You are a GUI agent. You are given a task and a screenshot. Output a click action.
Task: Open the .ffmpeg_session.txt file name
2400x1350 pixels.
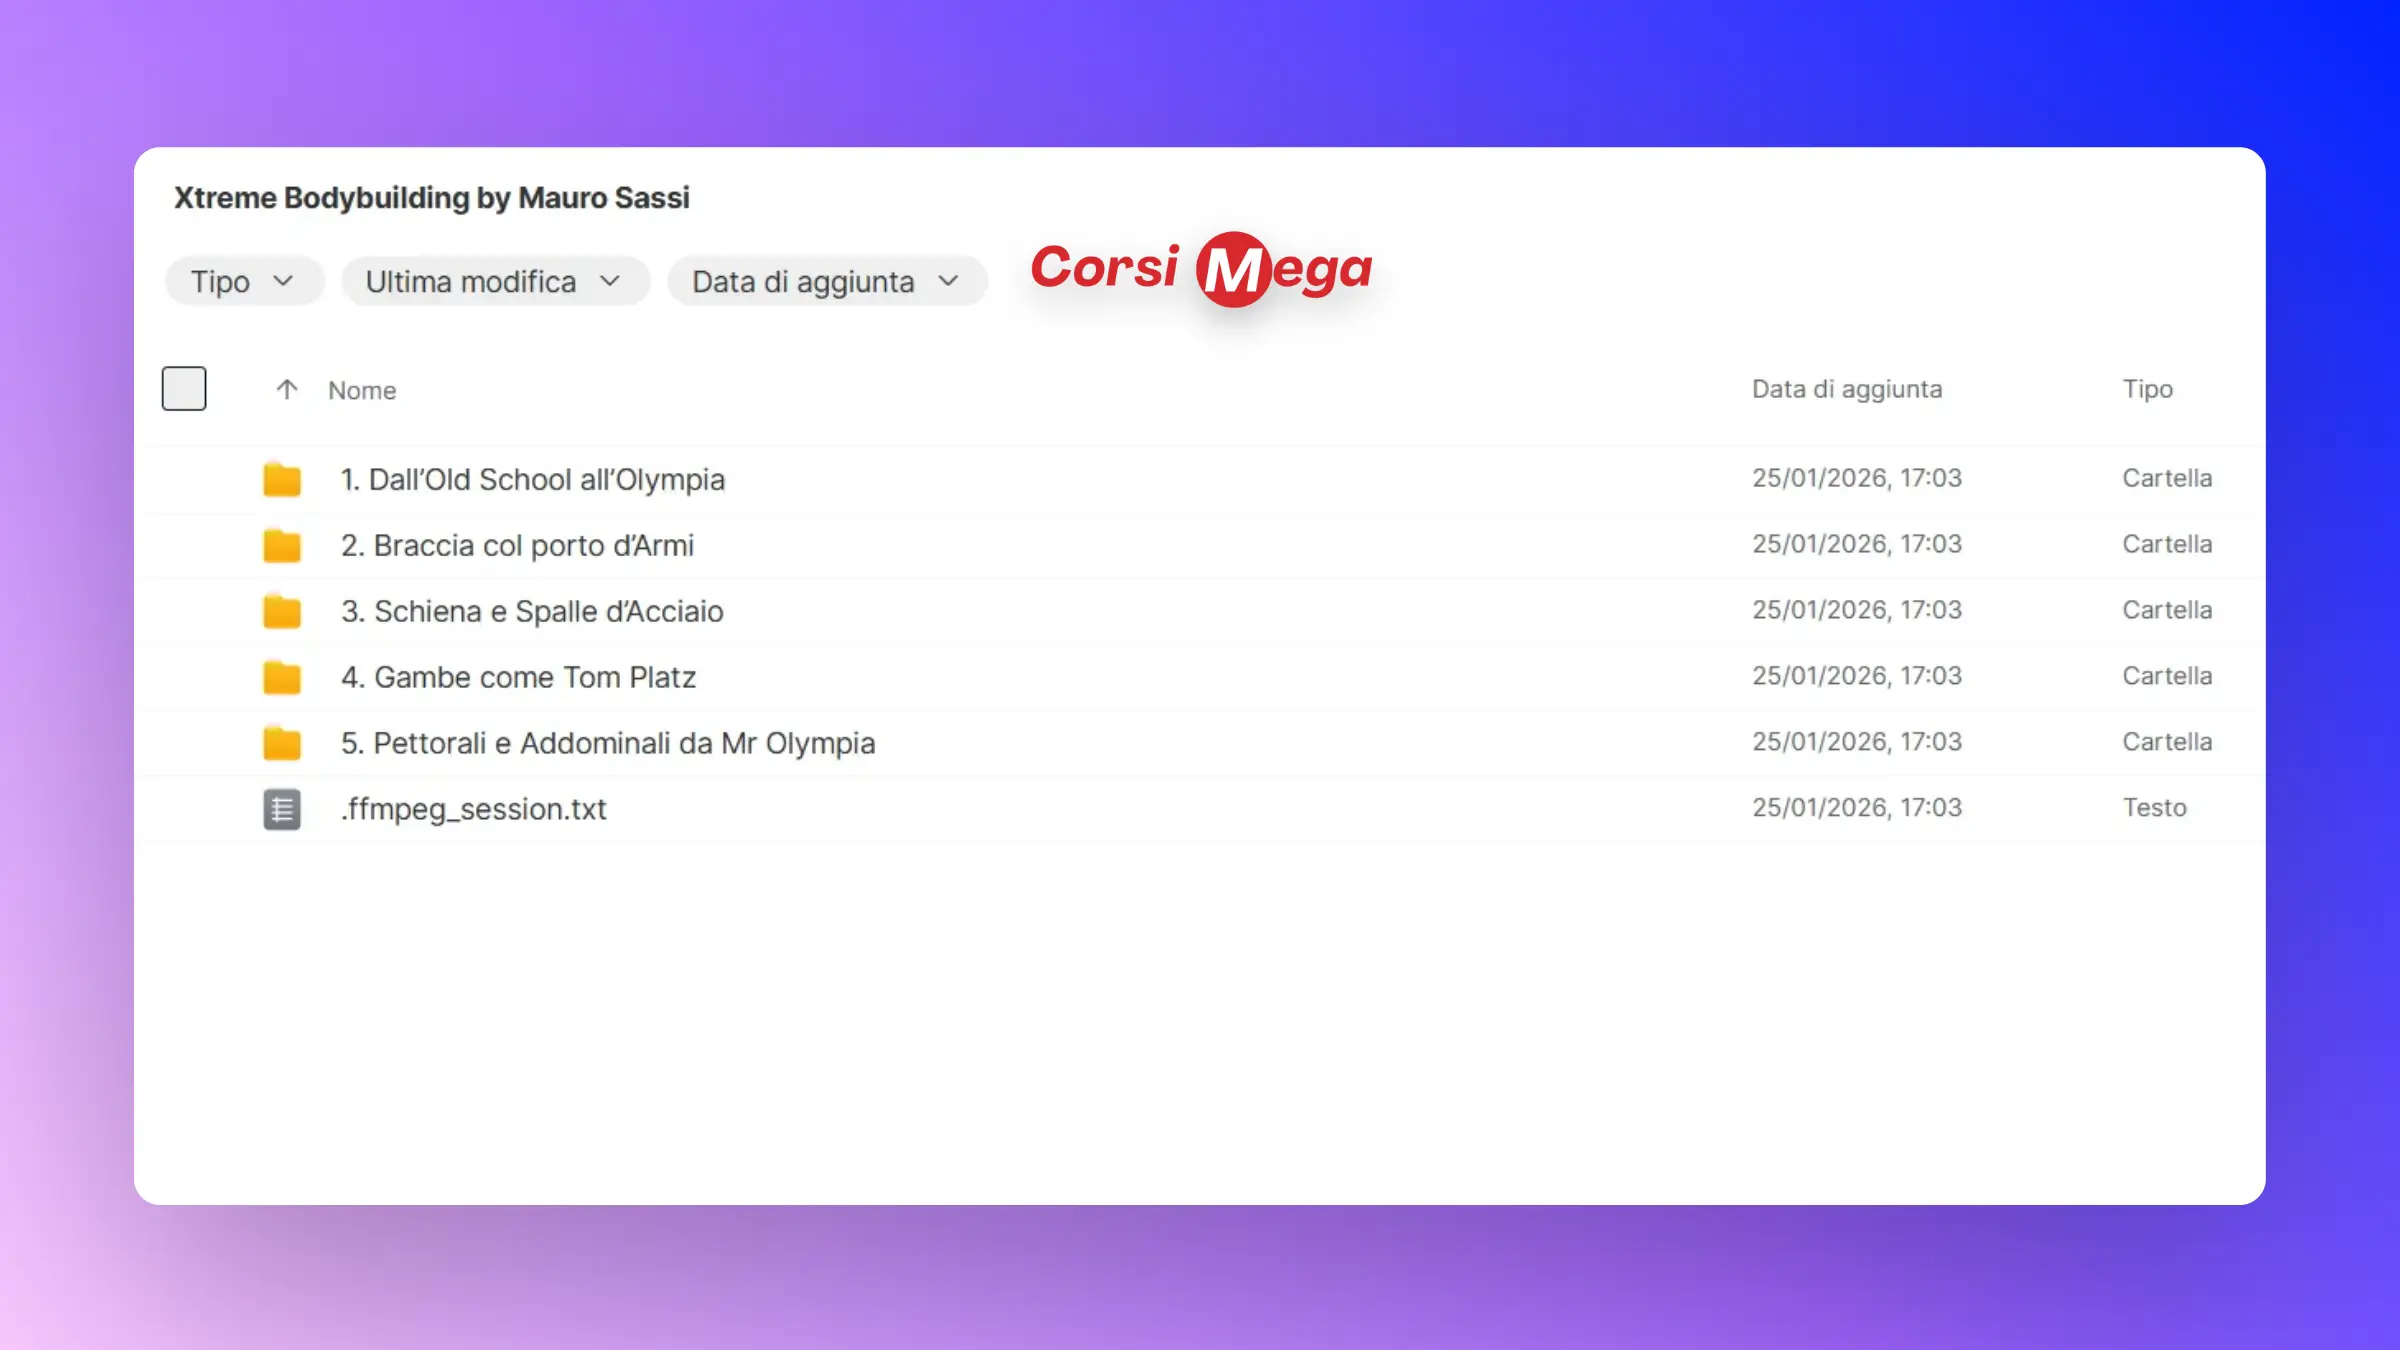pos(473,809)
